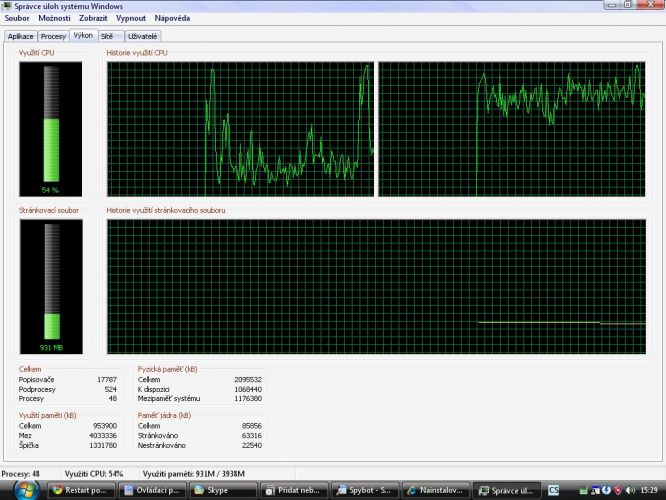Click the Task Manager title bar icon
The height and width of the screenshot is (500, 666).
tap(7, 6)
